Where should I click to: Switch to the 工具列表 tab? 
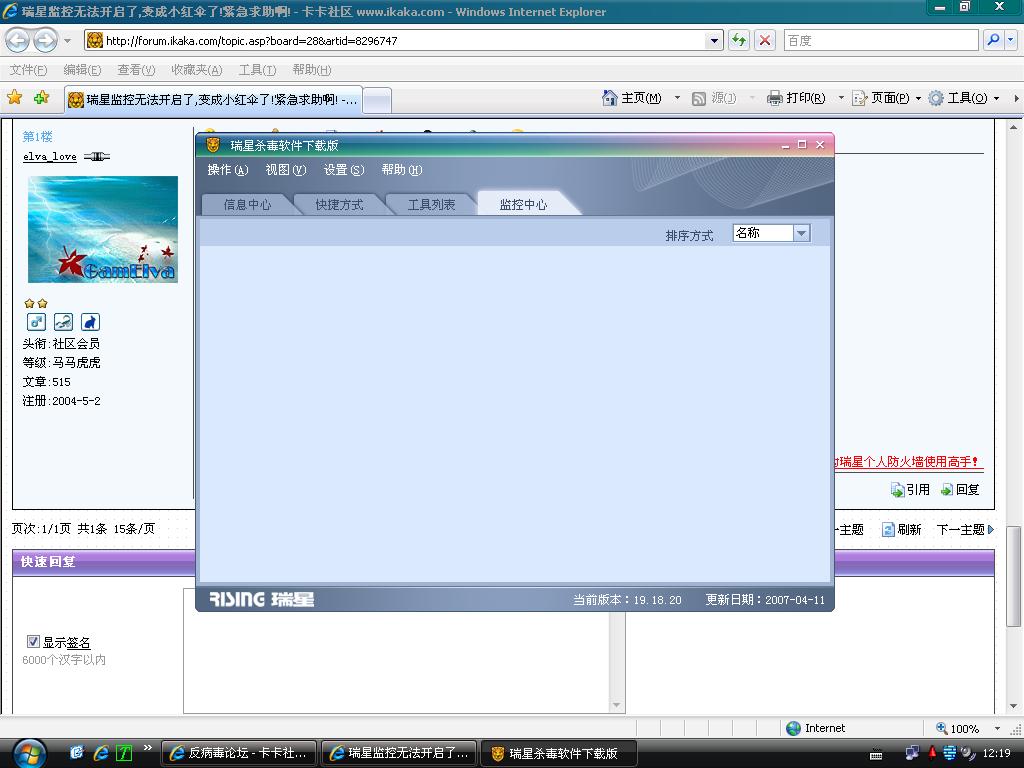tap(431, 204)
